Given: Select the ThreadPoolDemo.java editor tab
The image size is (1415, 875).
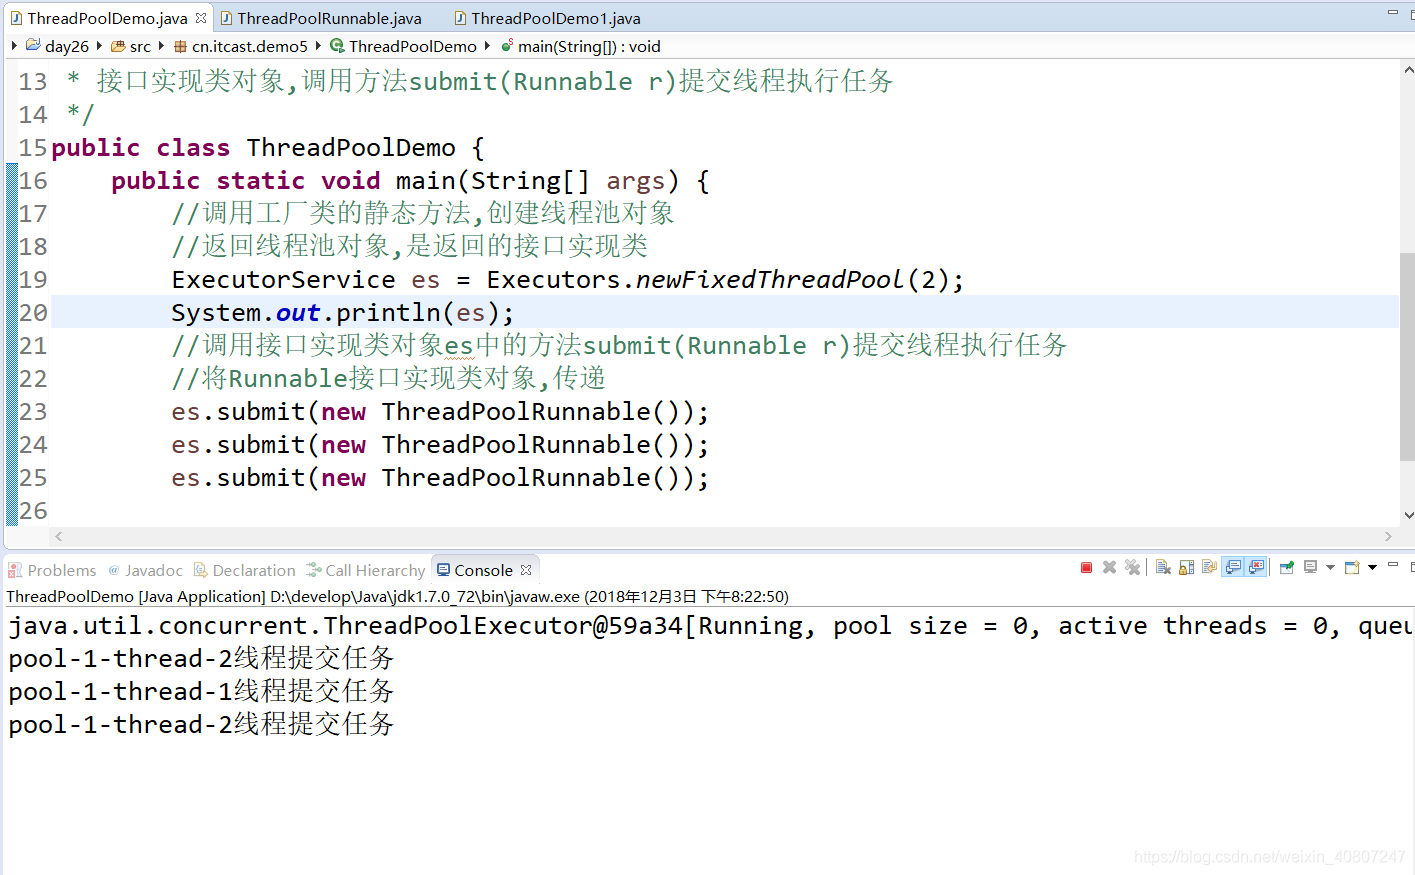Looking at the screenshot, I should [107, 18].
